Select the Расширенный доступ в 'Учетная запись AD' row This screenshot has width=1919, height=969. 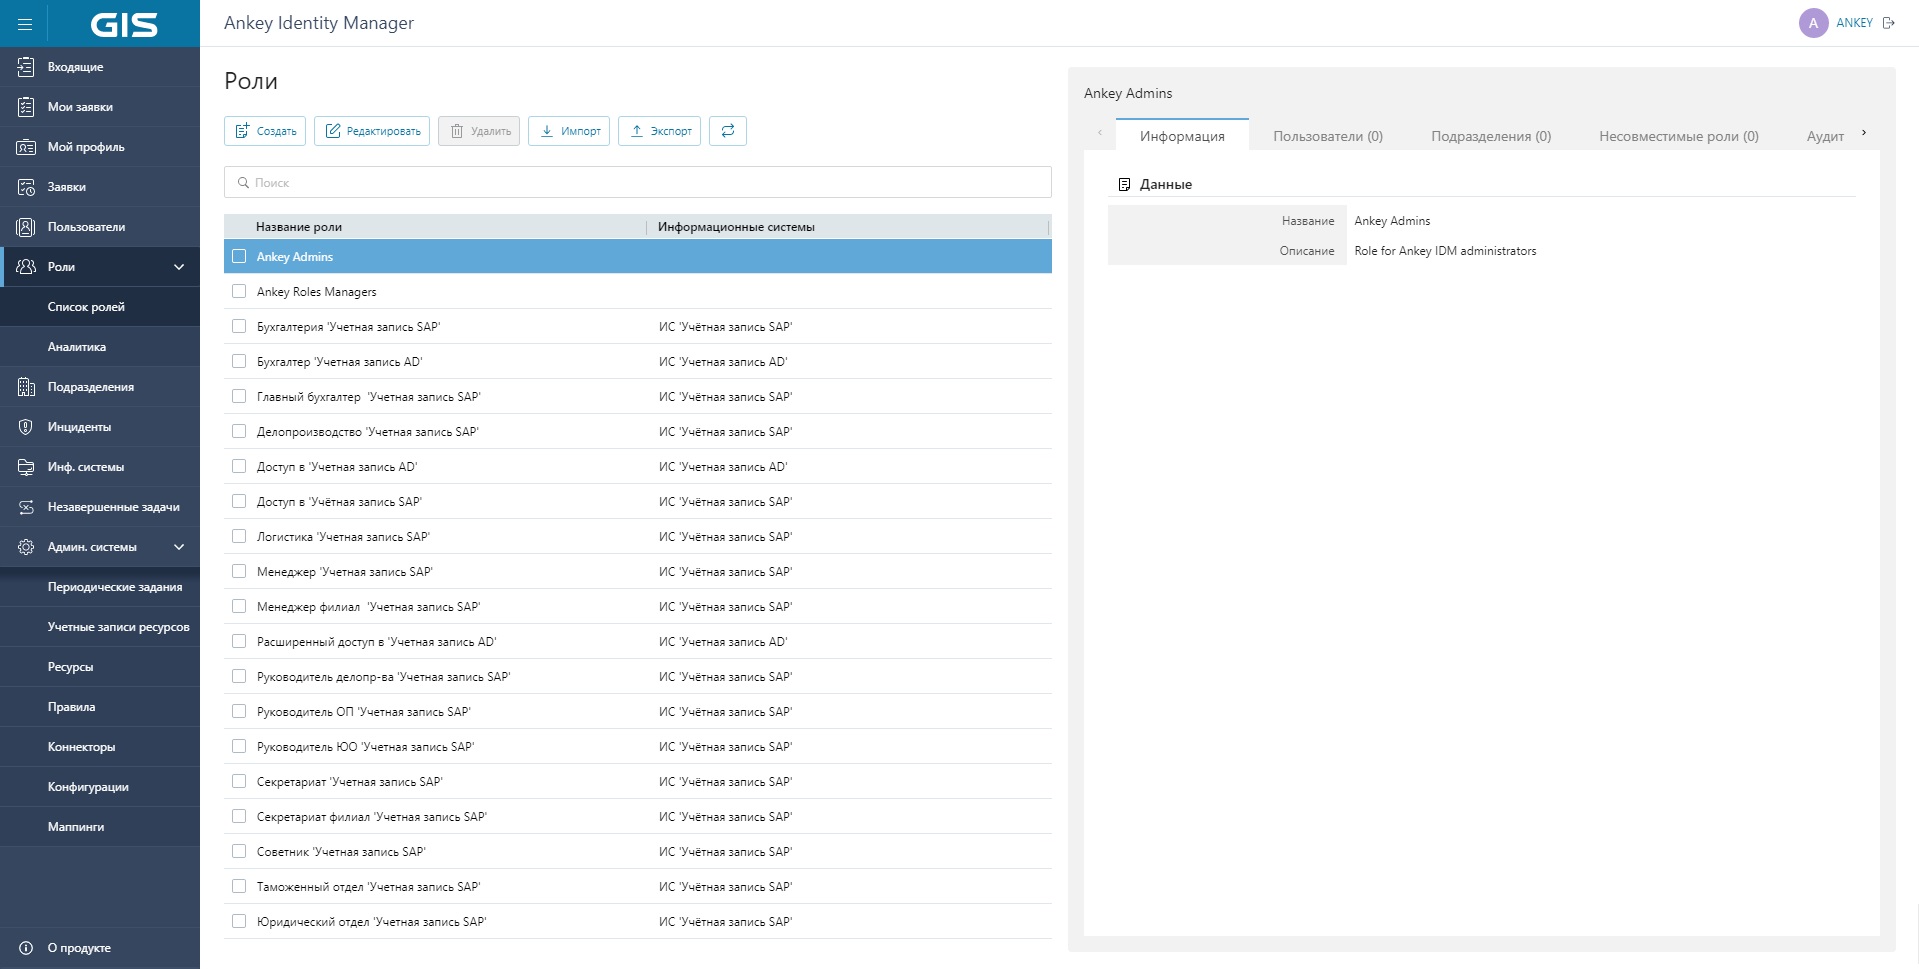638,641
